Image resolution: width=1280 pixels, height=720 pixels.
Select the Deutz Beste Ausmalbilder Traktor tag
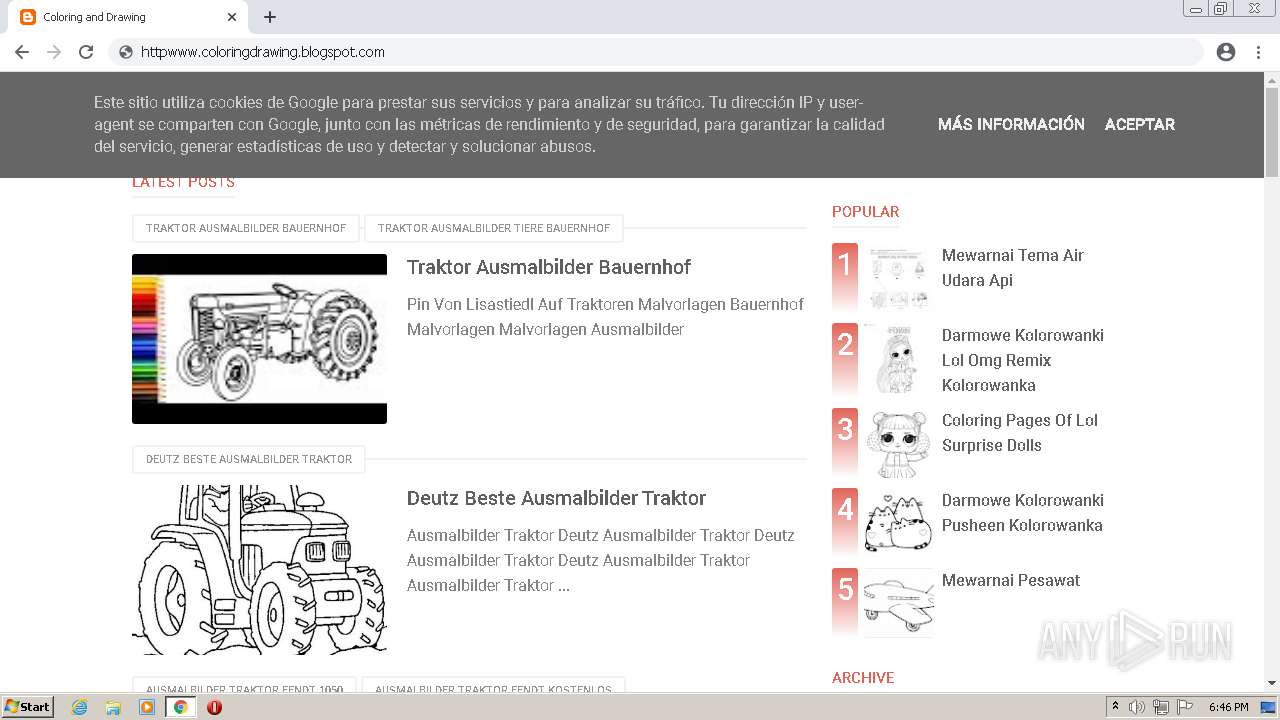249,459
